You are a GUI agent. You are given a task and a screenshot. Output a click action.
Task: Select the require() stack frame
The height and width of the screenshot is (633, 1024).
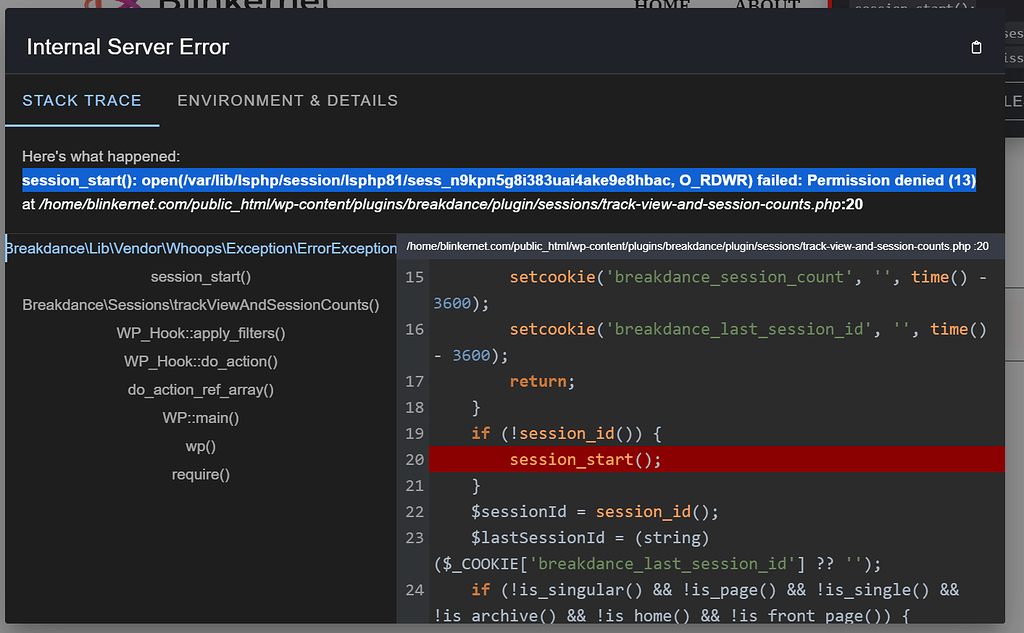click(x=199, y=475)
